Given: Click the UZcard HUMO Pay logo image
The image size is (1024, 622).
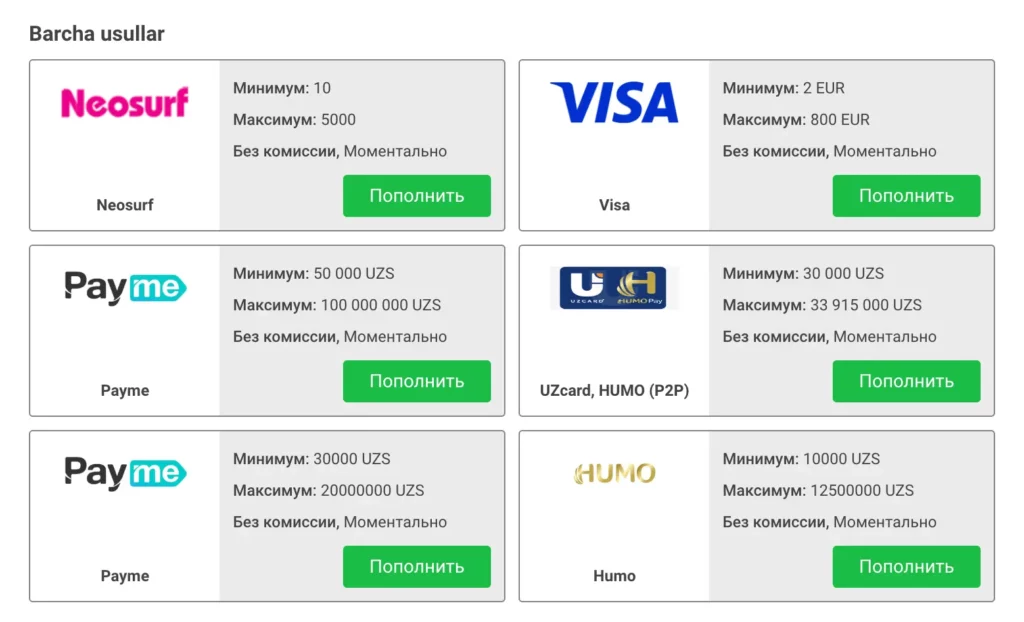Looking at the screenshot, I should (614, 288).
